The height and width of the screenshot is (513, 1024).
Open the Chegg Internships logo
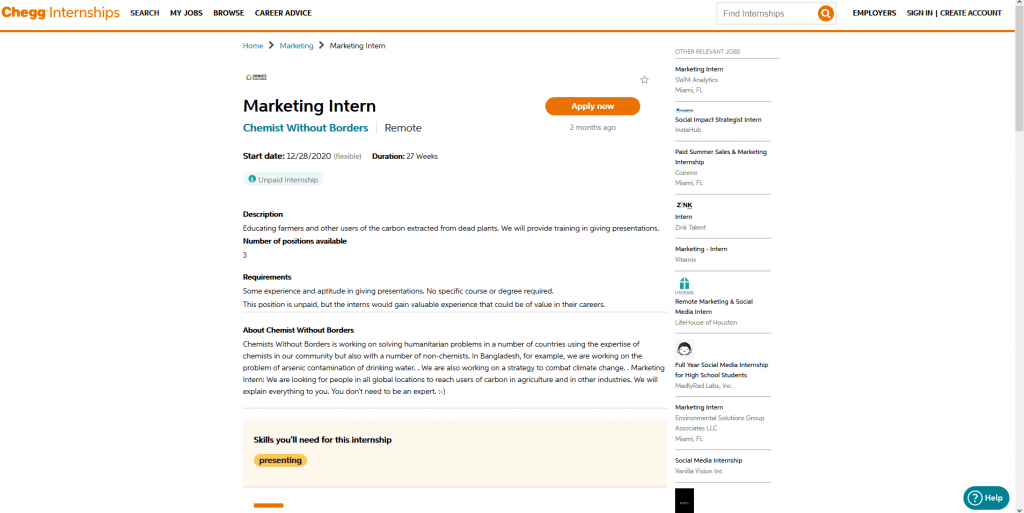point(60,13)
